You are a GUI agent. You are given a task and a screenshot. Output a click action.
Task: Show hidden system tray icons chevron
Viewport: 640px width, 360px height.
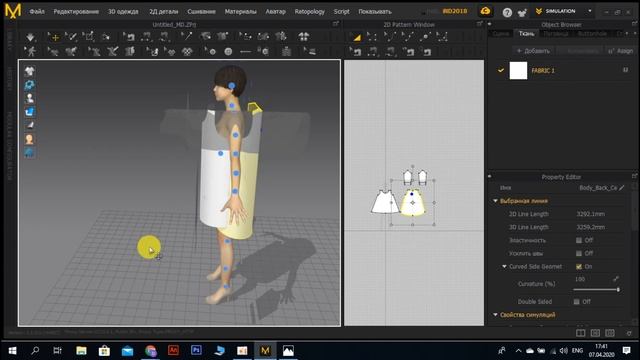point(518,351)
